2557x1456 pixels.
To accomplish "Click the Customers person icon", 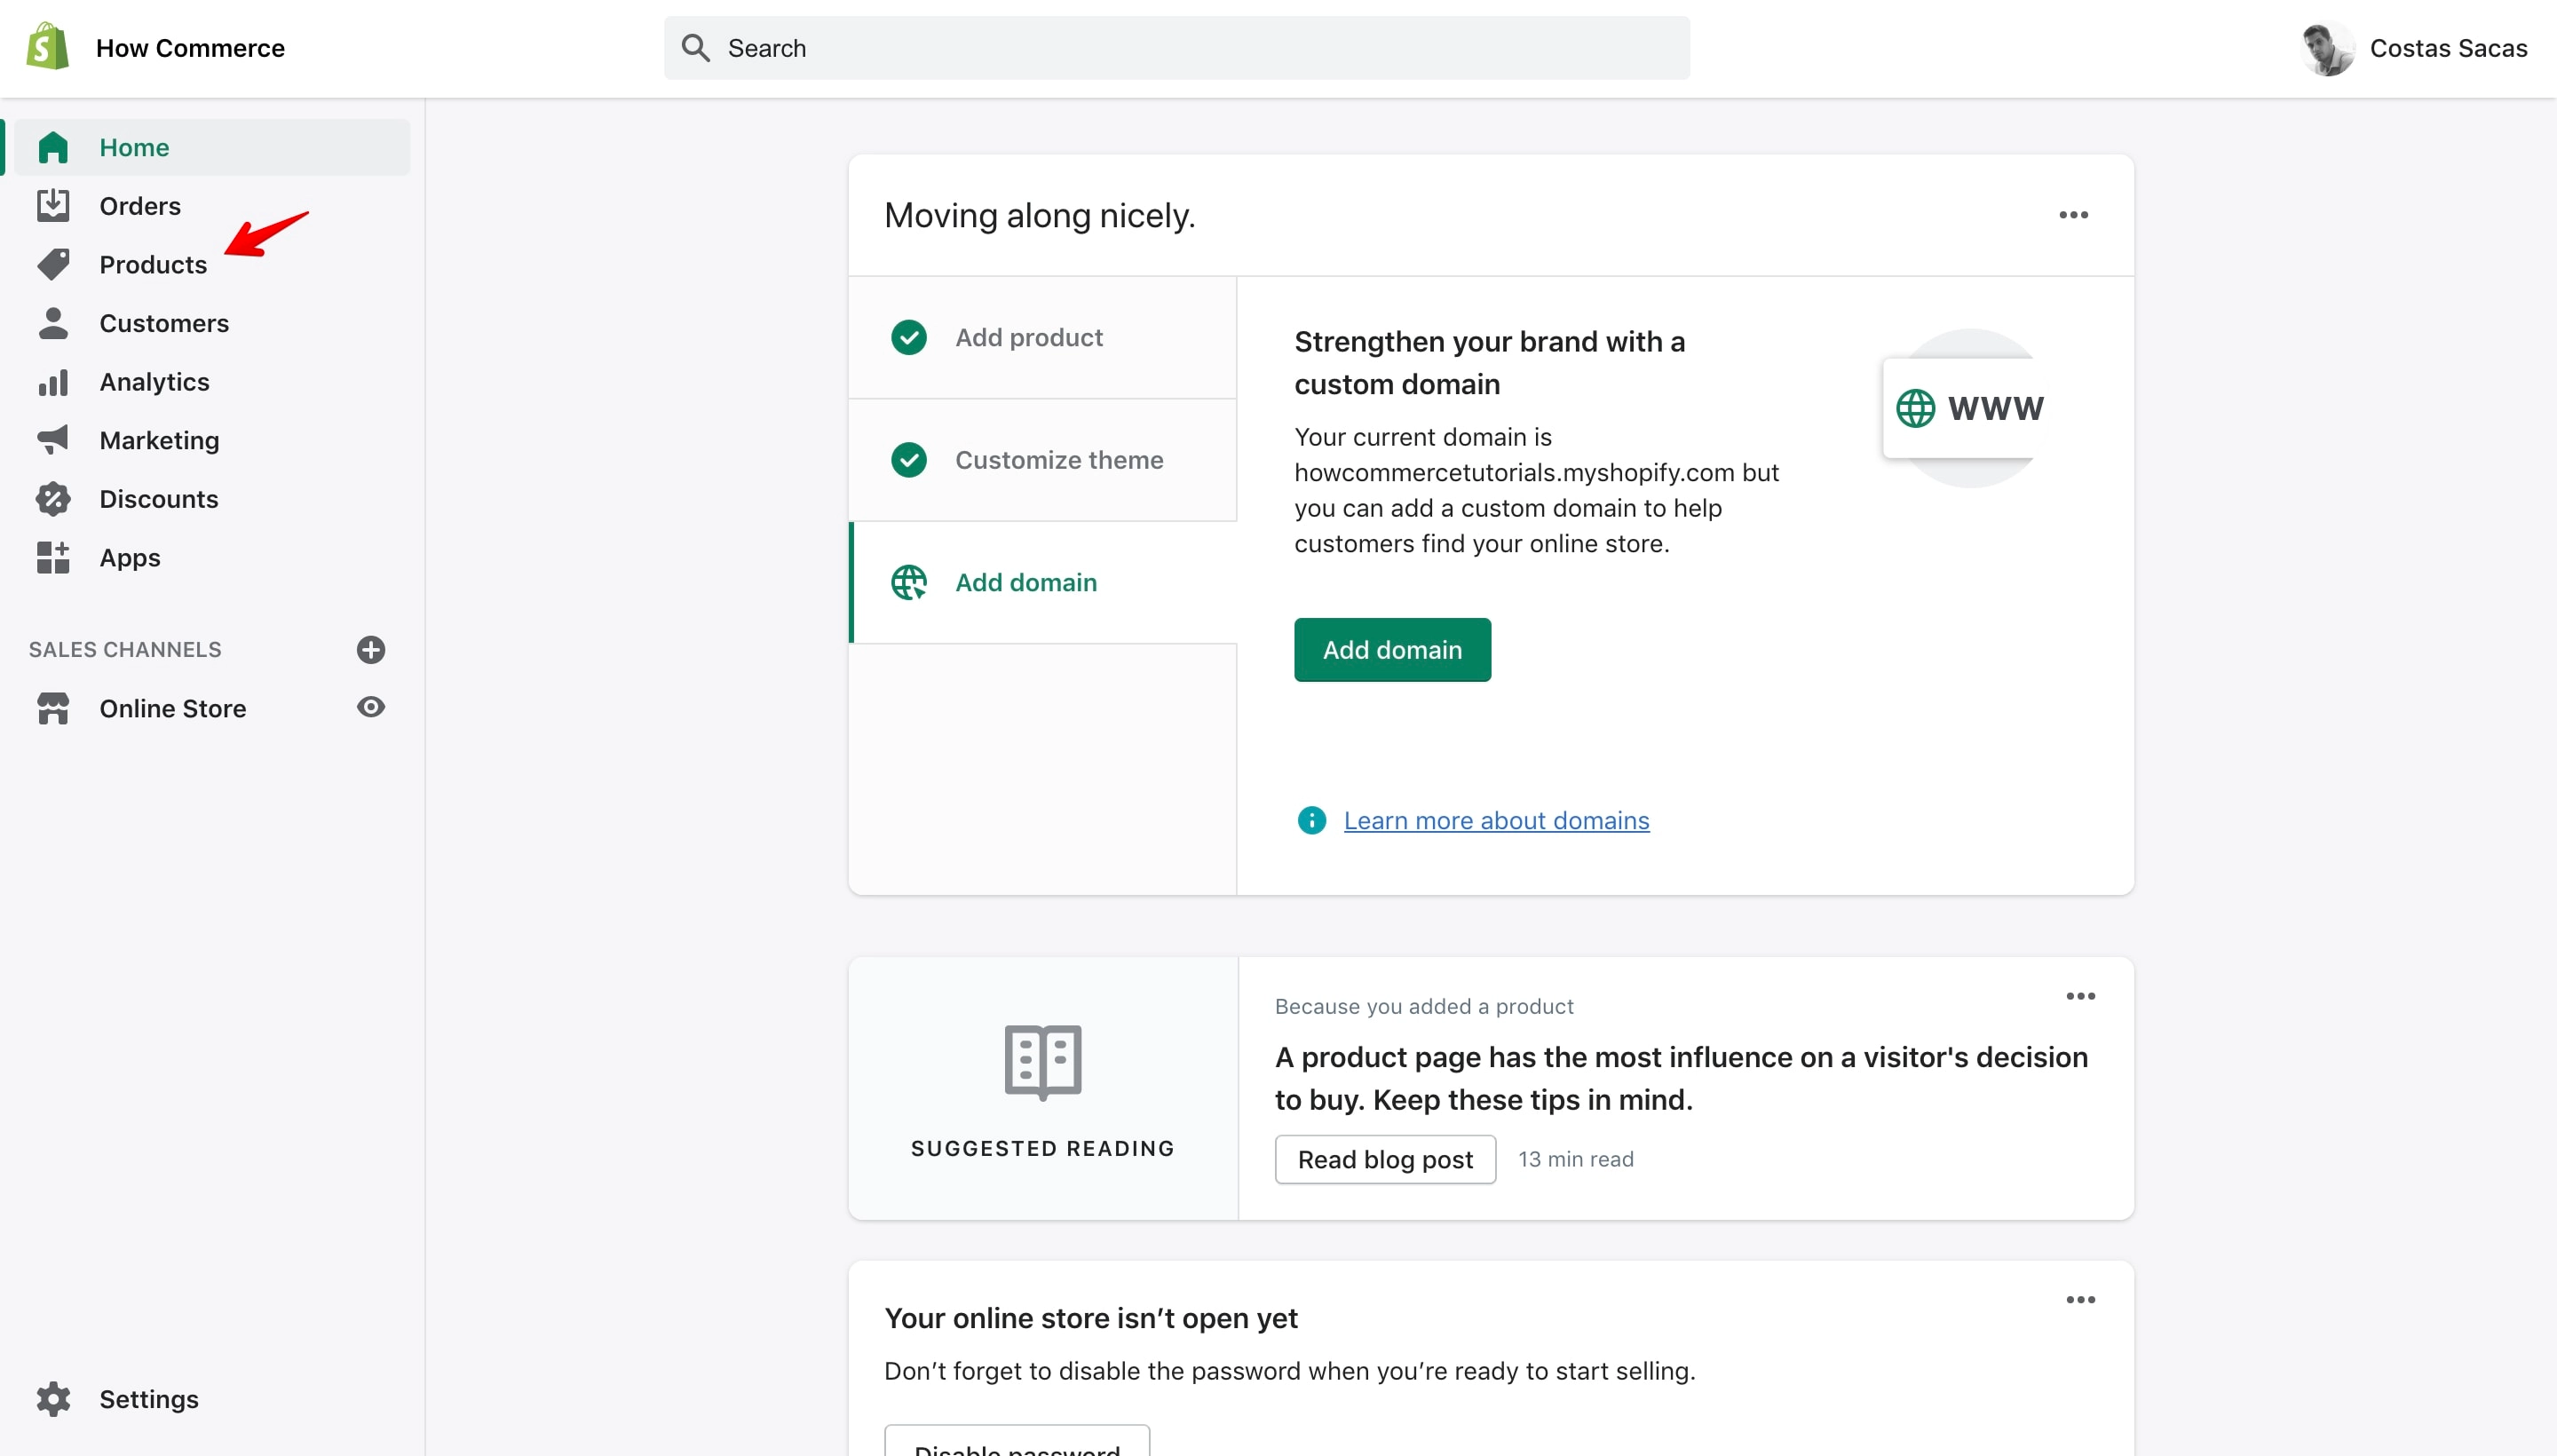I will pos(53,323).
